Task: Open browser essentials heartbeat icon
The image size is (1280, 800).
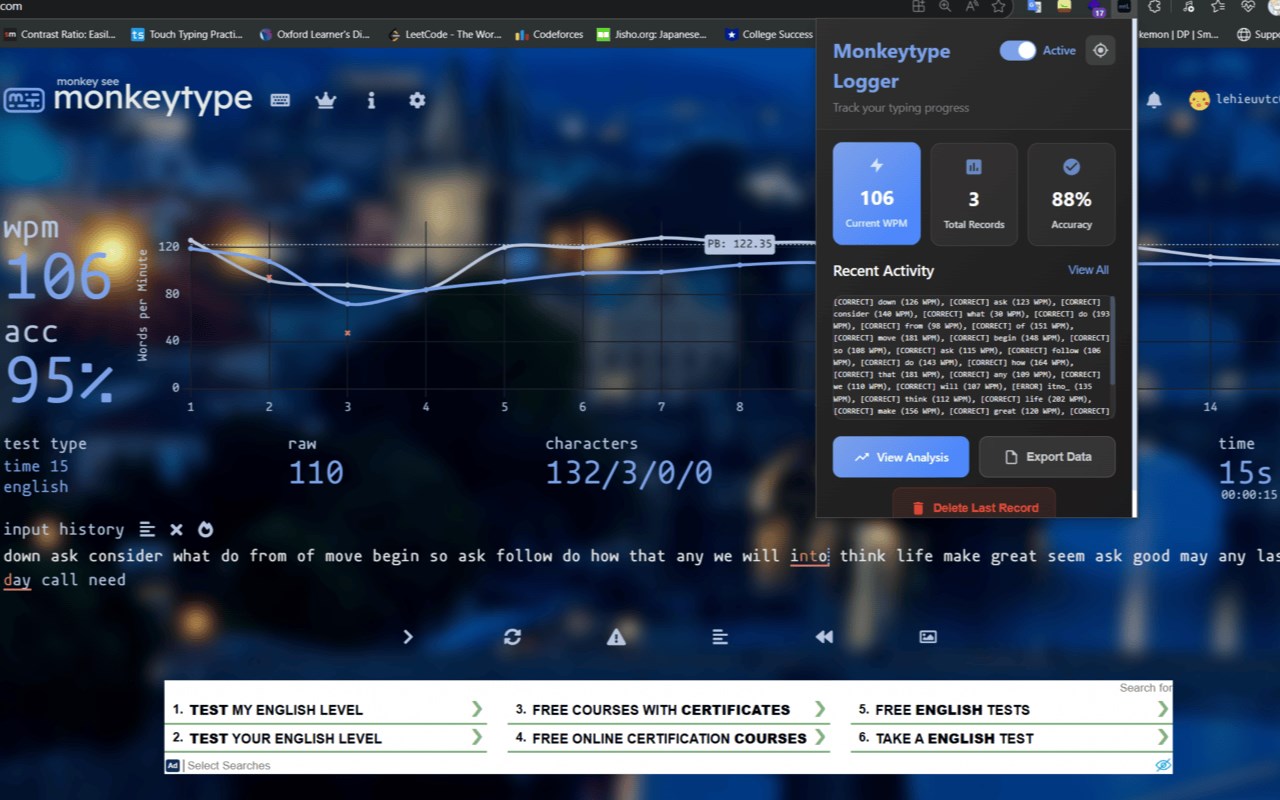Action: [x=1248, y=6]
